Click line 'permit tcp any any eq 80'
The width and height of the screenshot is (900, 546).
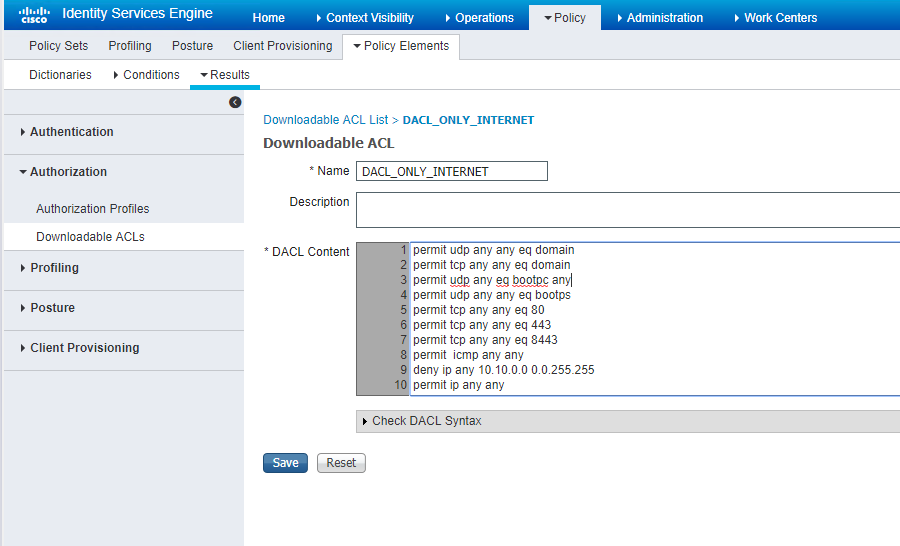[x=479, y=309]
